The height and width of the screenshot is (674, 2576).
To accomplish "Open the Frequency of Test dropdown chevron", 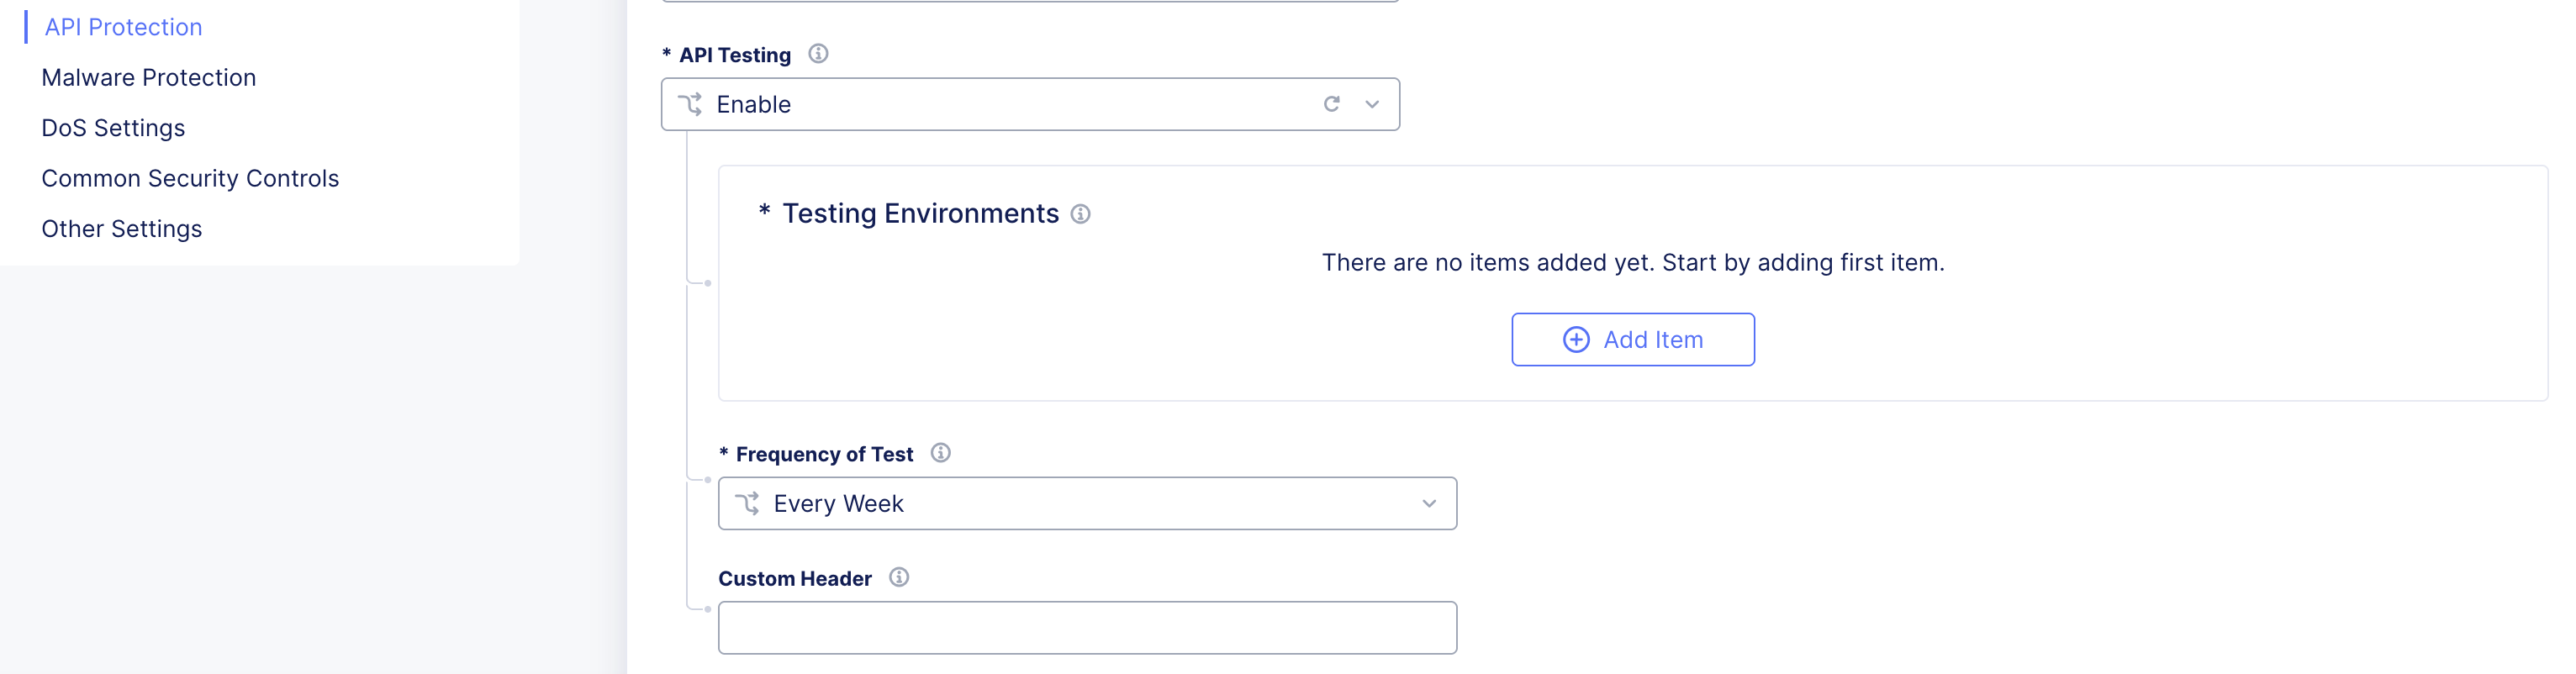I will pyautogui.click(x=1429, y=503).
